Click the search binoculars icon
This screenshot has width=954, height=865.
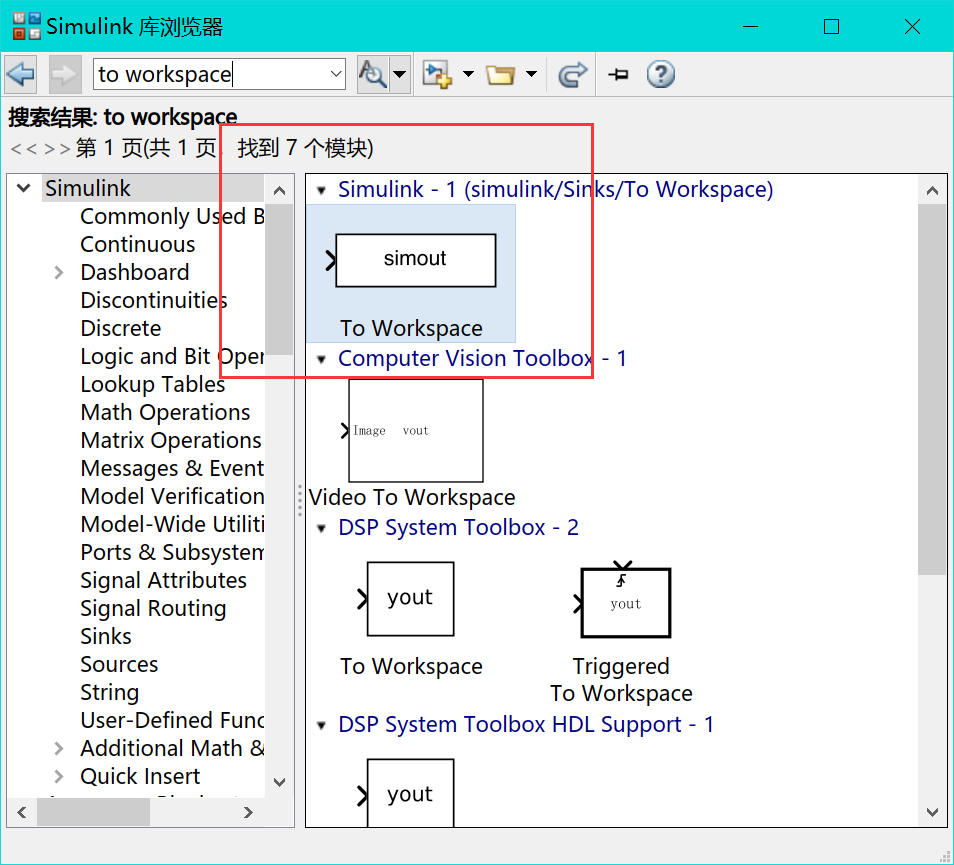coord(372,74)
